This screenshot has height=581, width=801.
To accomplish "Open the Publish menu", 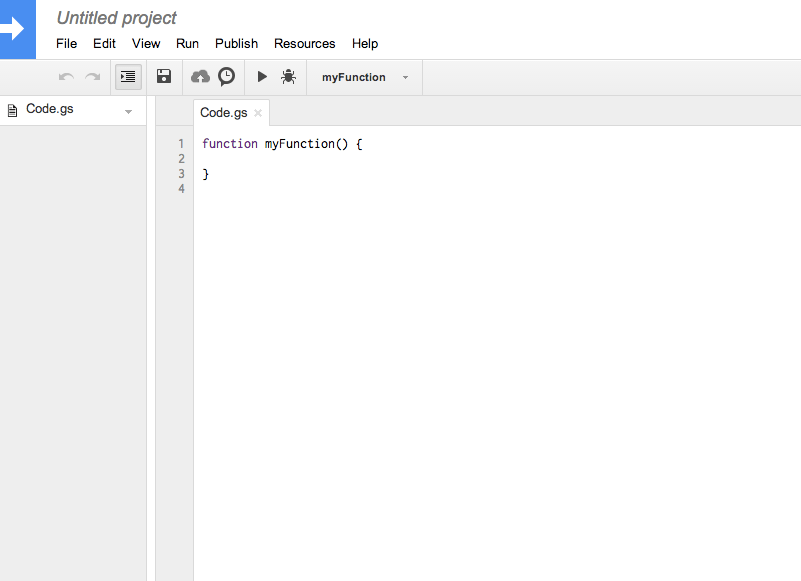I will [236, 43].
